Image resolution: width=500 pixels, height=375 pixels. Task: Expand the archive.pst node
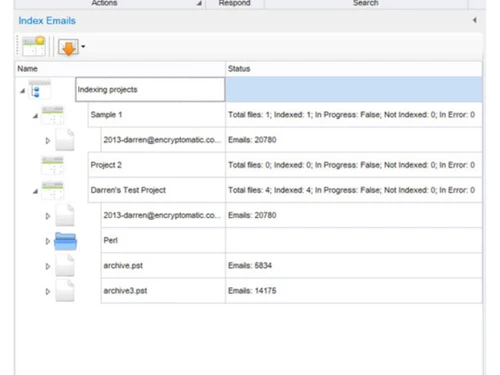pos(48,266)
